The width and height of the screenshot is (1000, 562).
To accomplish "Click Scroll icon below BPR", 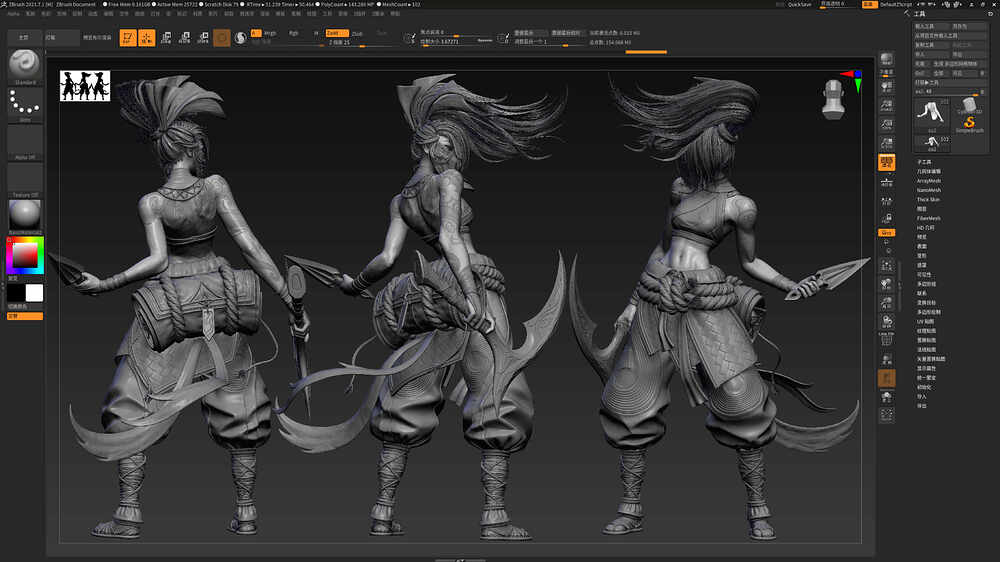I will tap(886, 86).
